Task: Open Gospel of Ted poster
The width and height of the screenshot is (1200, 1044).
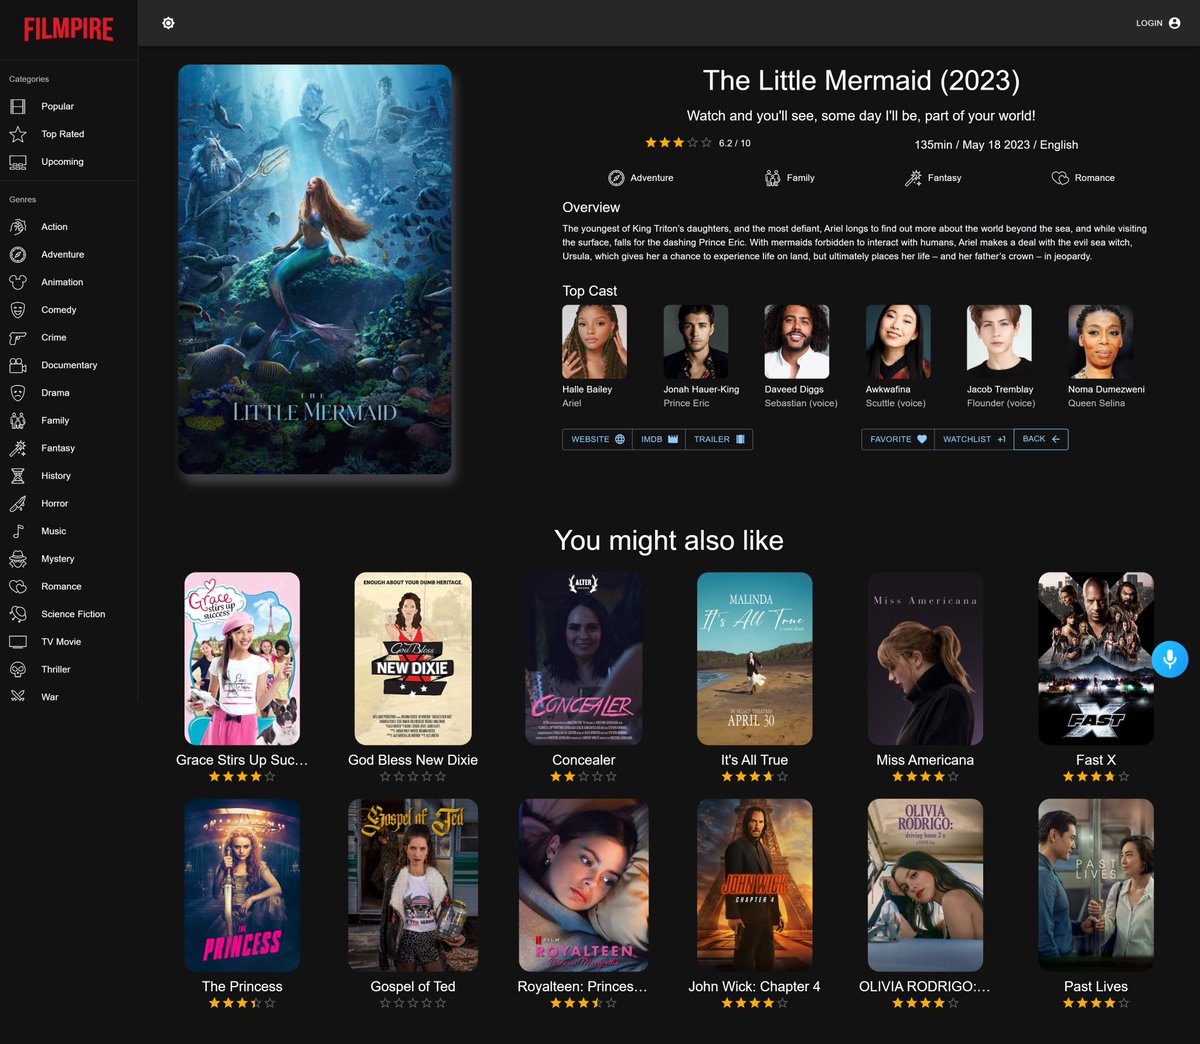Action: click(413, 885)
